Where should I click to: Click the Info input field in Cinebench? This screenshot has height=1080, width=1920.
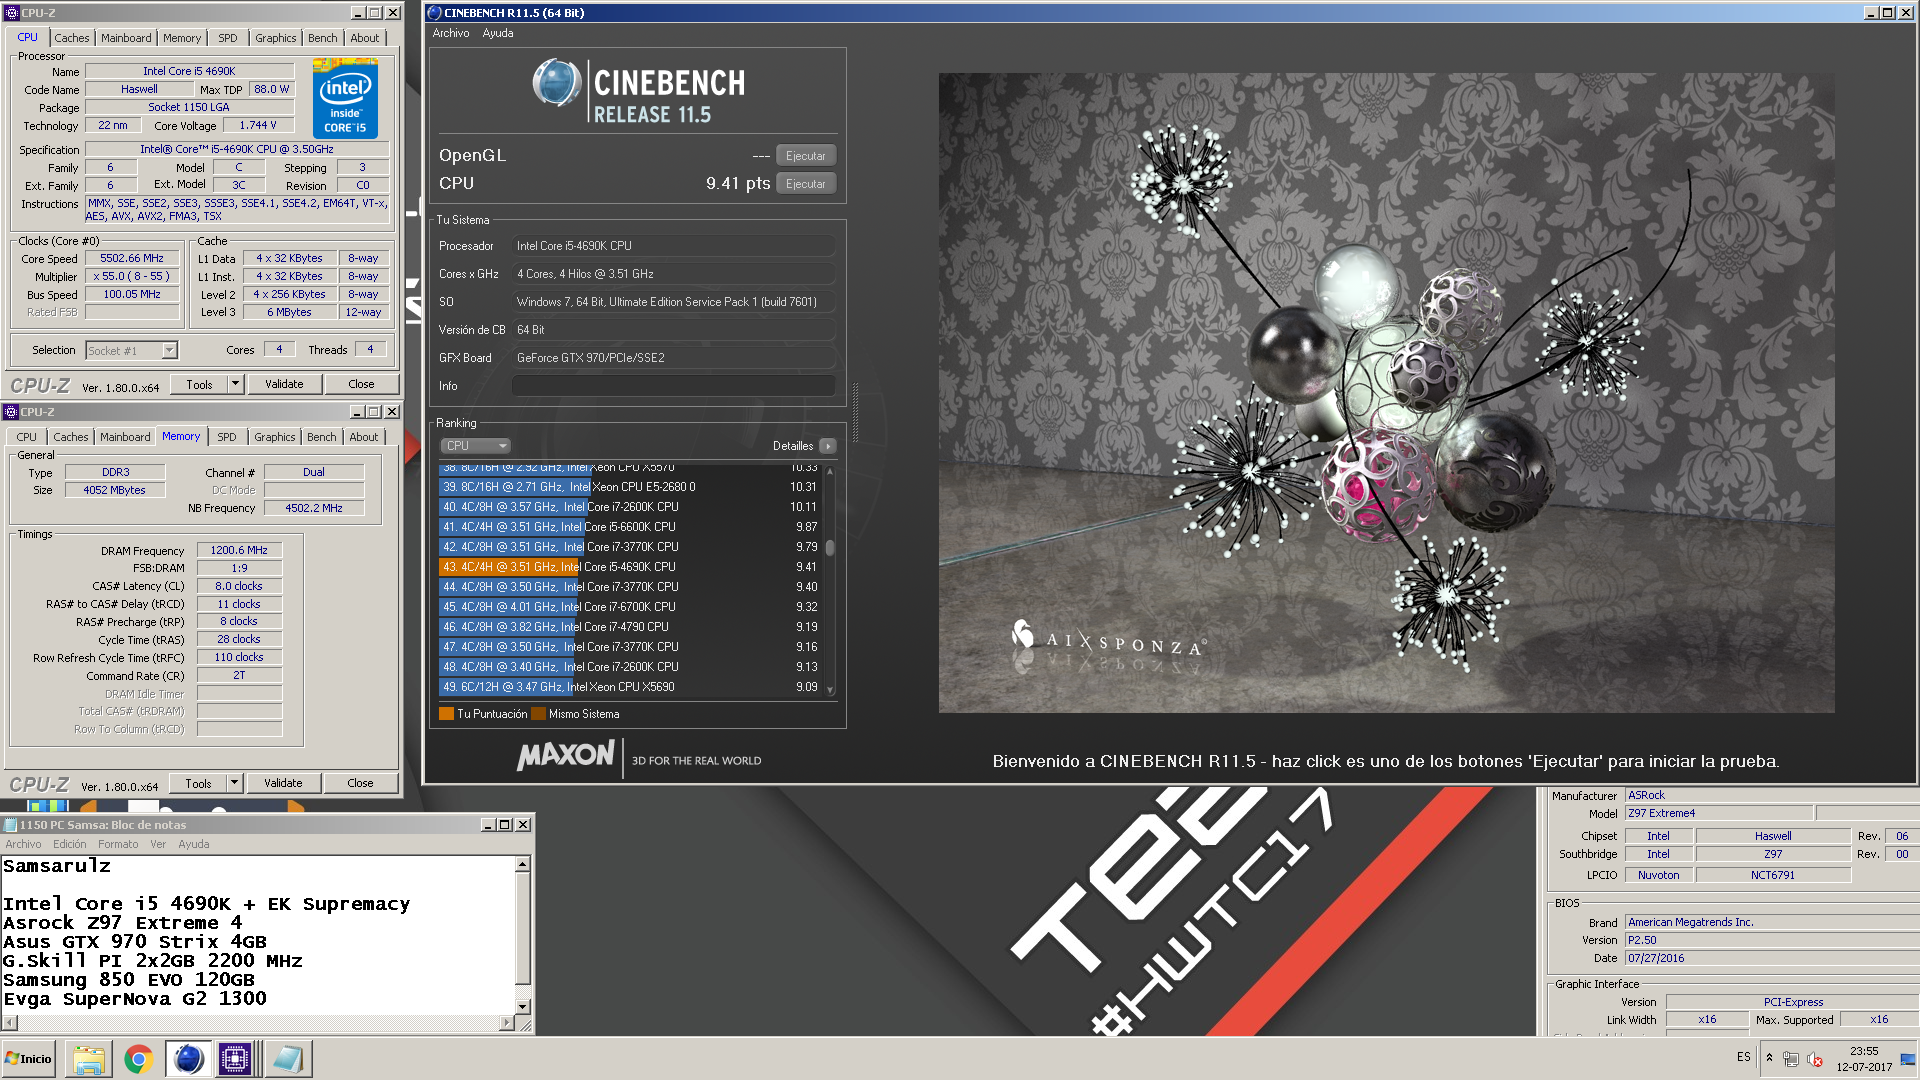(673, 386)
